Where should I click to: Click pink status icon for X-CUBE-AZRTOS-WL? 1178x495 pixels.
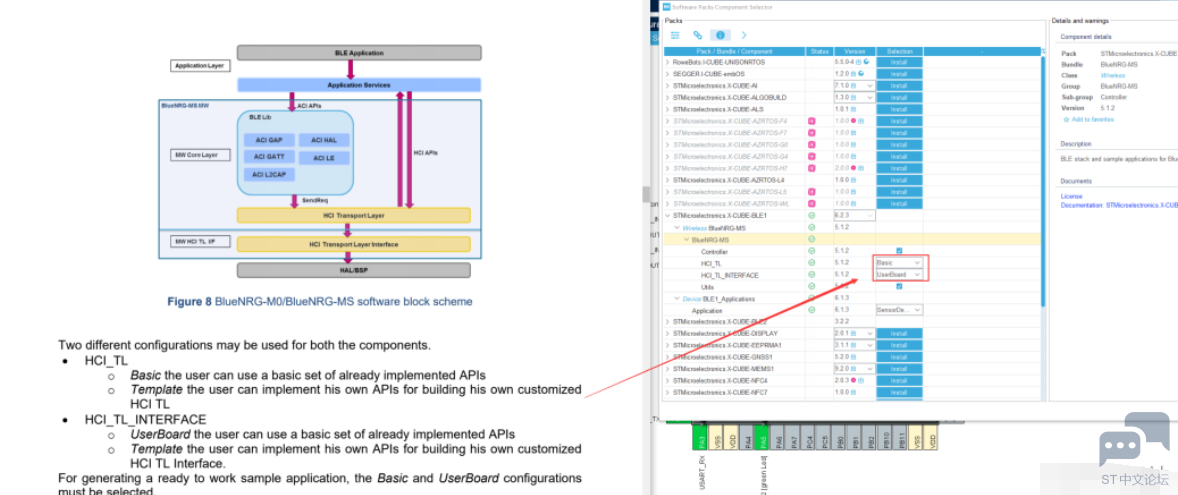click(811, 204)
